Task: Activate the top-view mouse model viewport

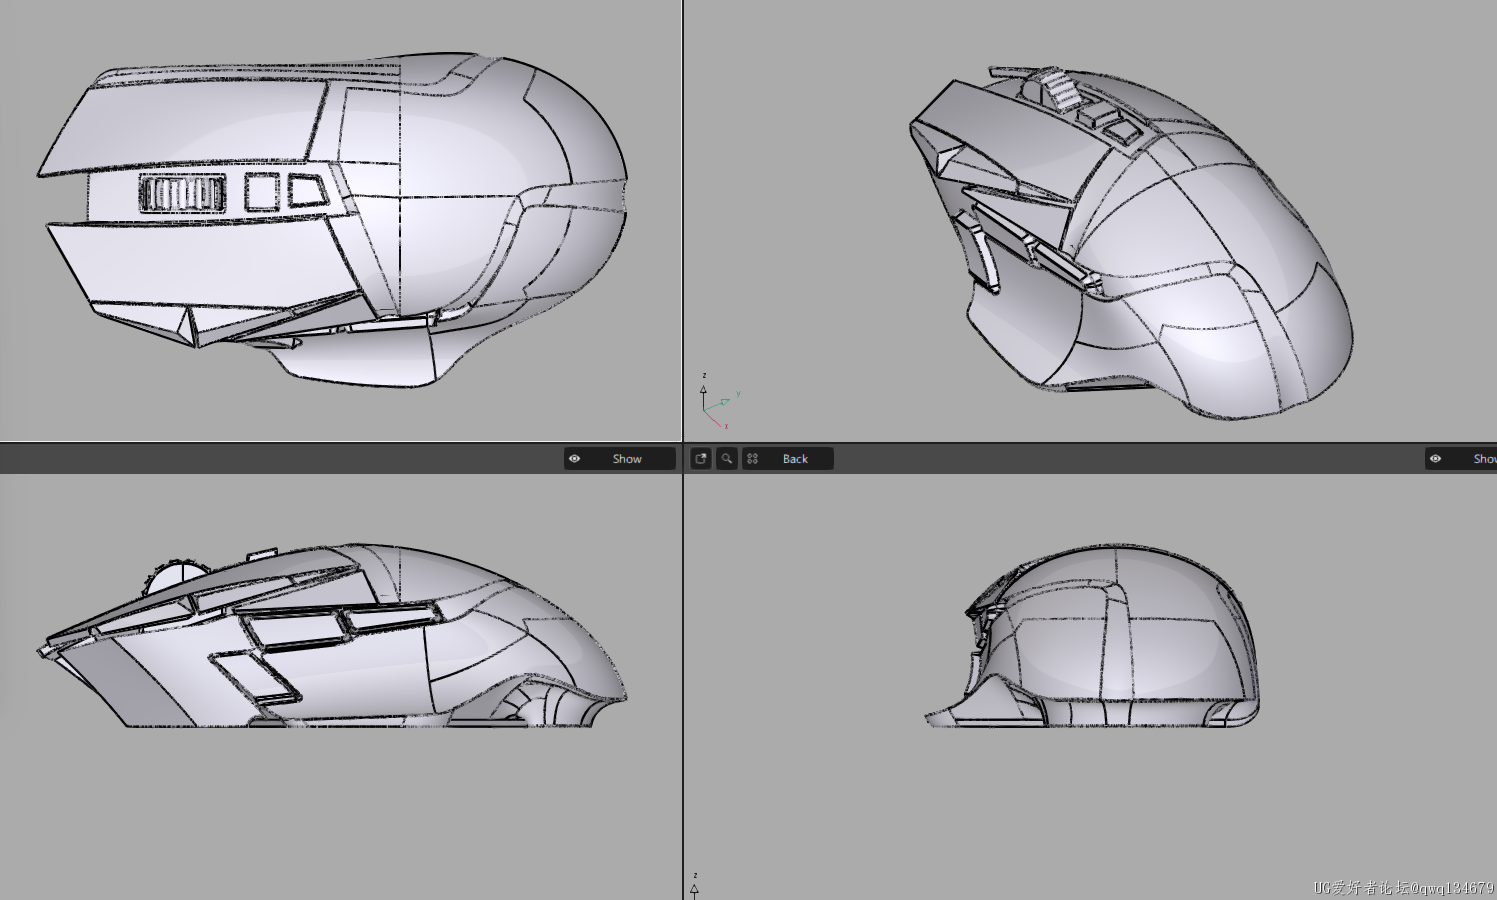Action: 340,220
